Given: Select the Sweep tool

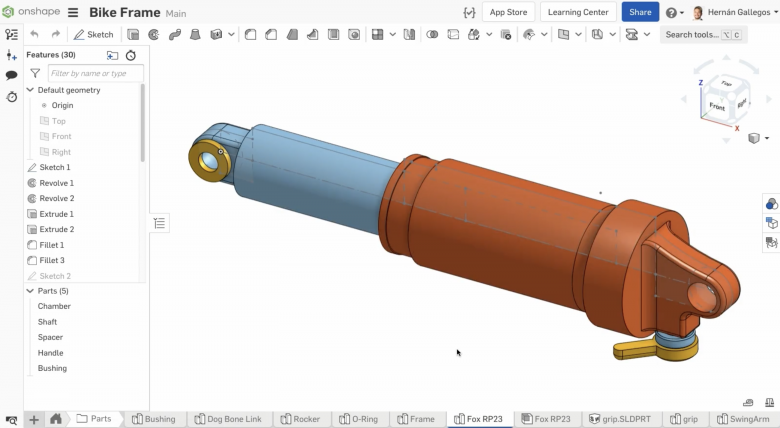Looking at the screenshot, I should click(x=175, y=34).
